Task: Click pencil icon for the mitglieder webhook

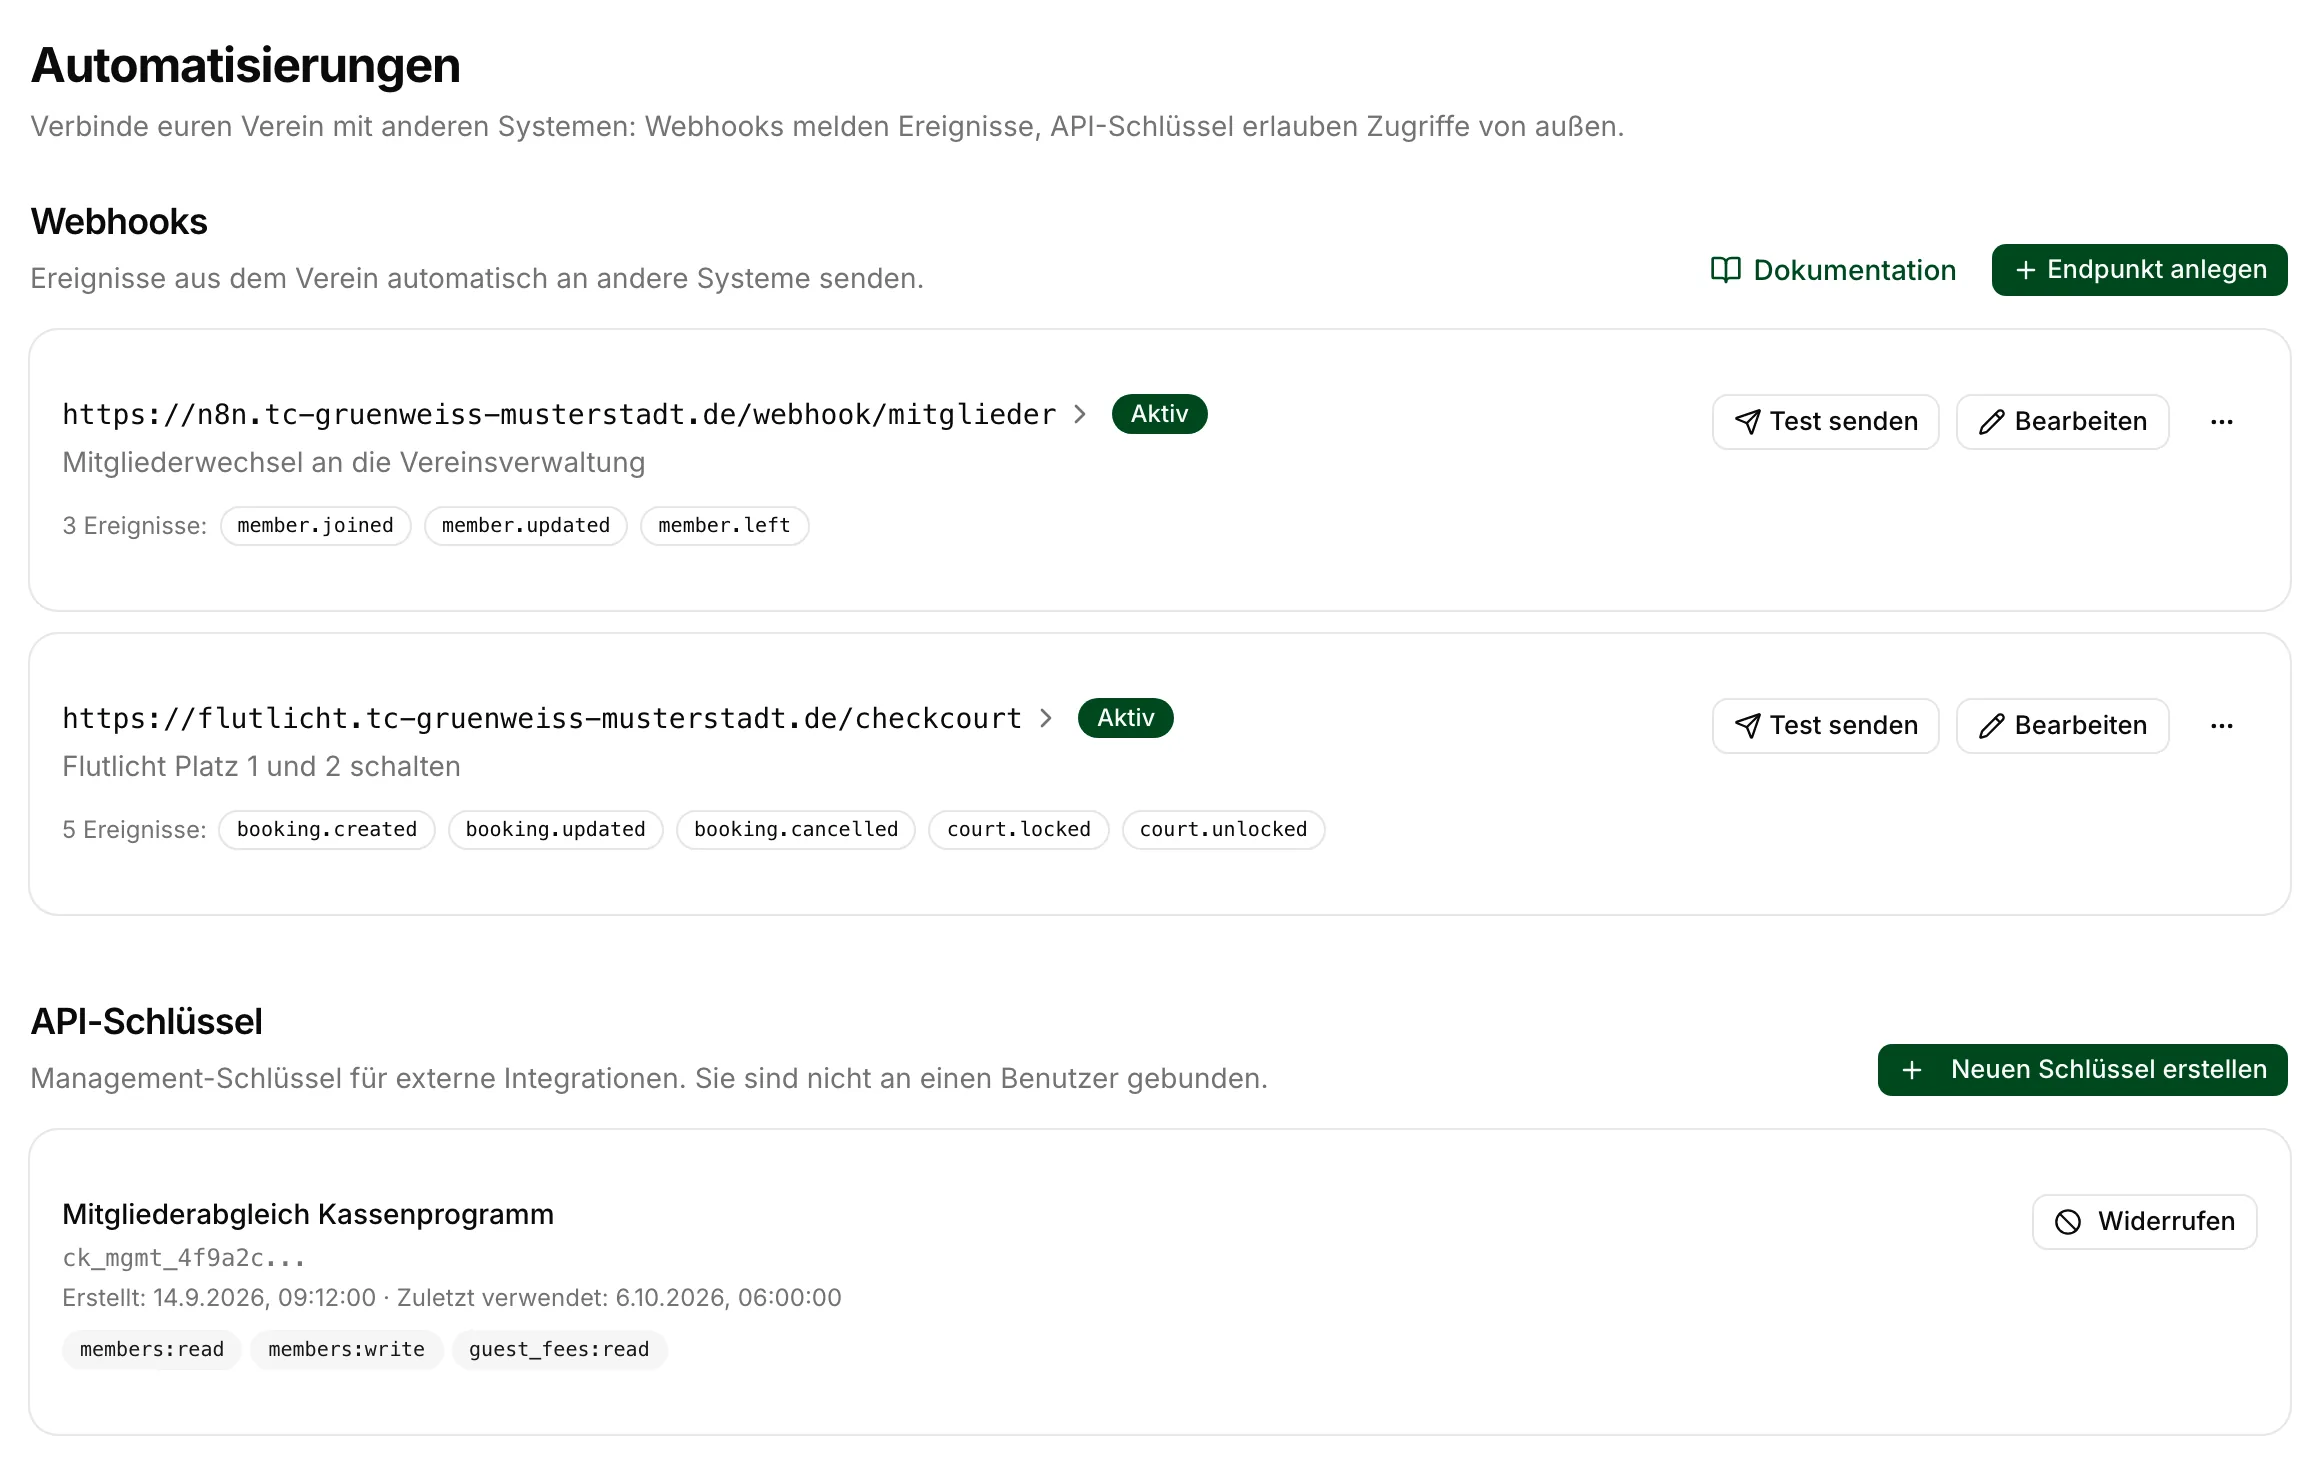Action: pos(1991,422)
